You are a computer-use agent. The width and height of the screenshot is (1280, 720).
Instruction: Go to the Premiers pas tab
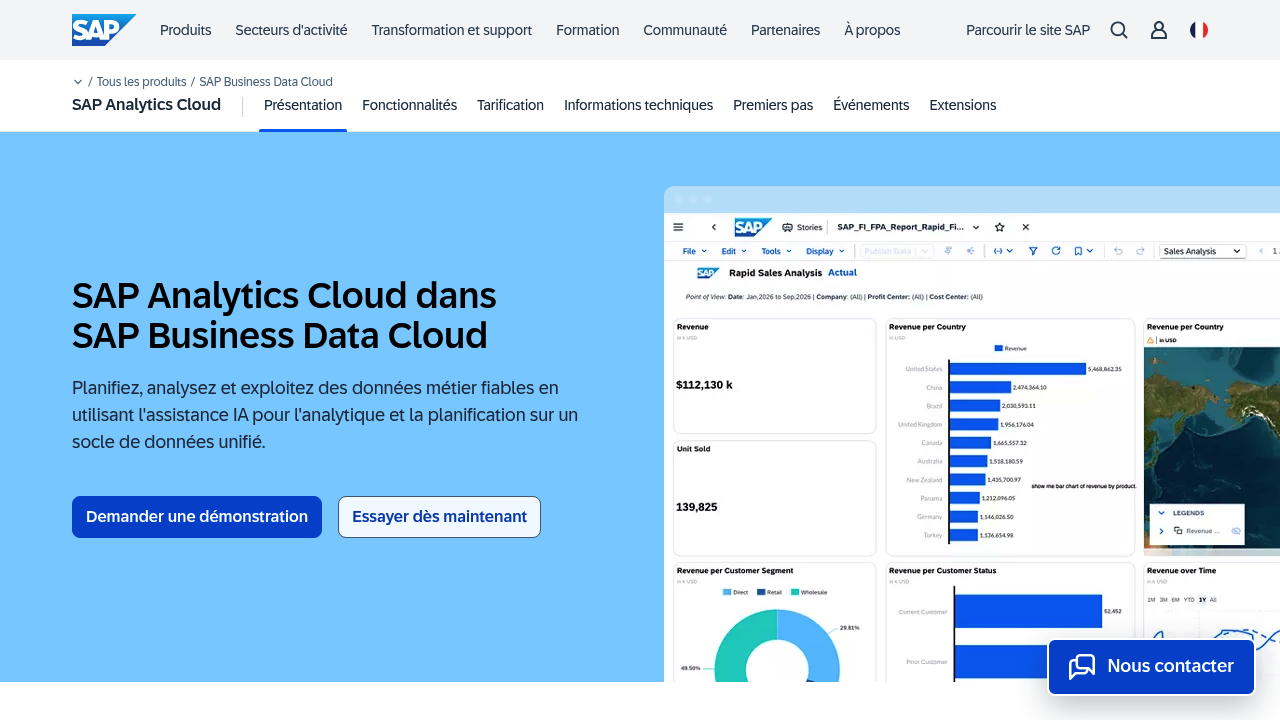coord(773,105)
